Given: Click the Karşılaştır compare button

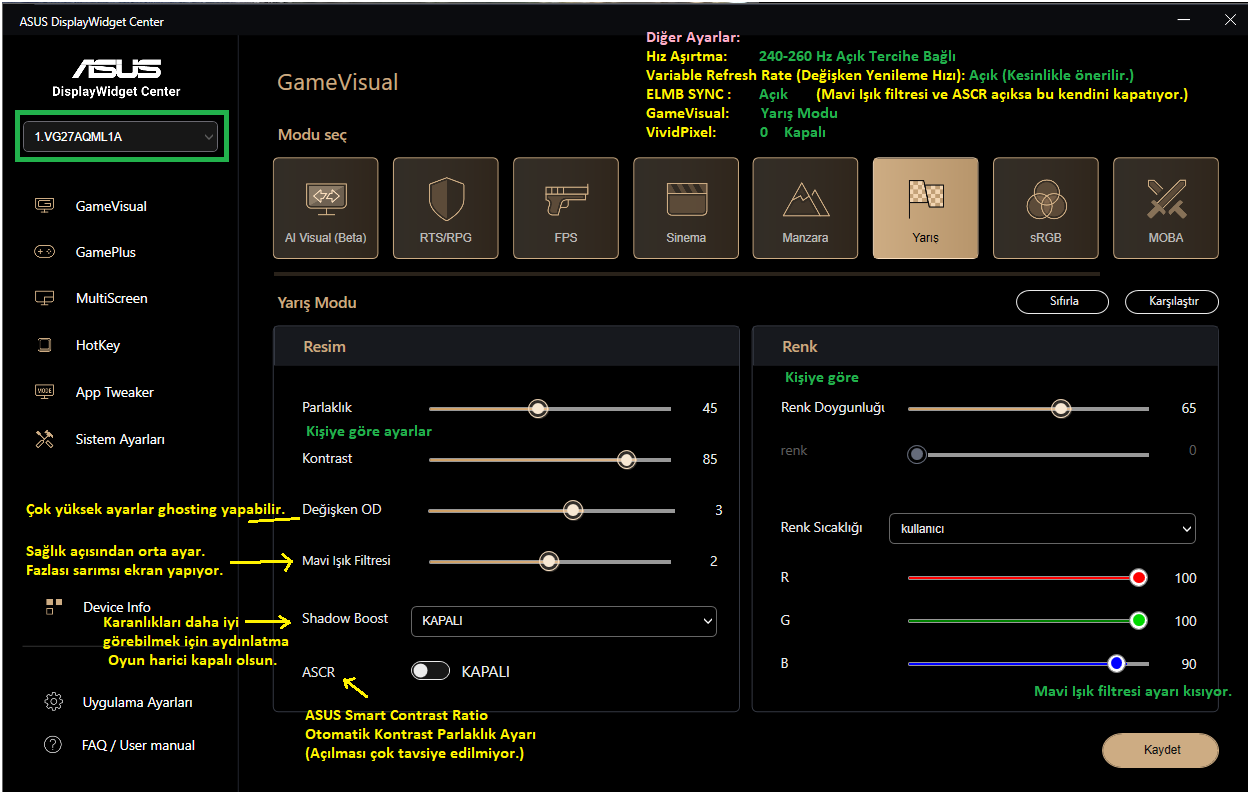Looking at the screenshot, I should point(1171,301).
